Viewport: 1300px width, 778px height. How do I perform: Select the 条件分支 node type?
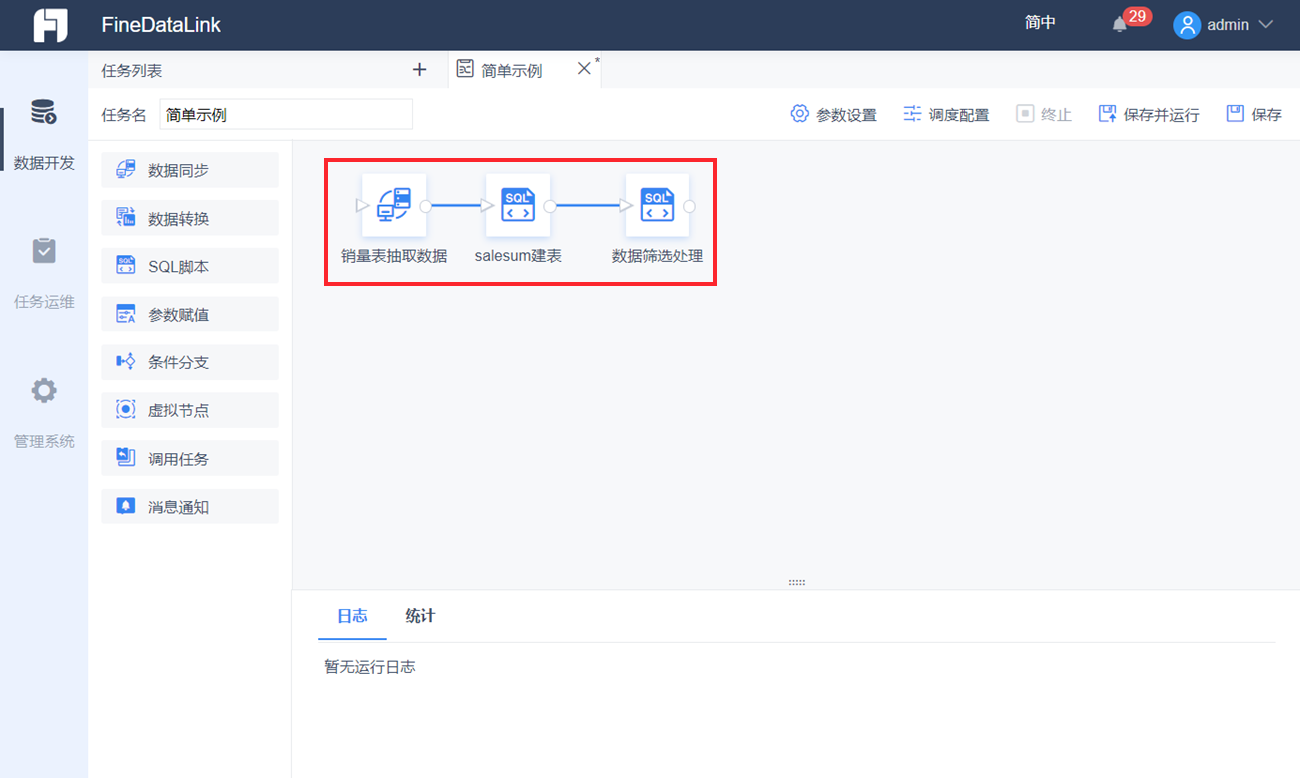pyautogui.click(x=190, y=362)
